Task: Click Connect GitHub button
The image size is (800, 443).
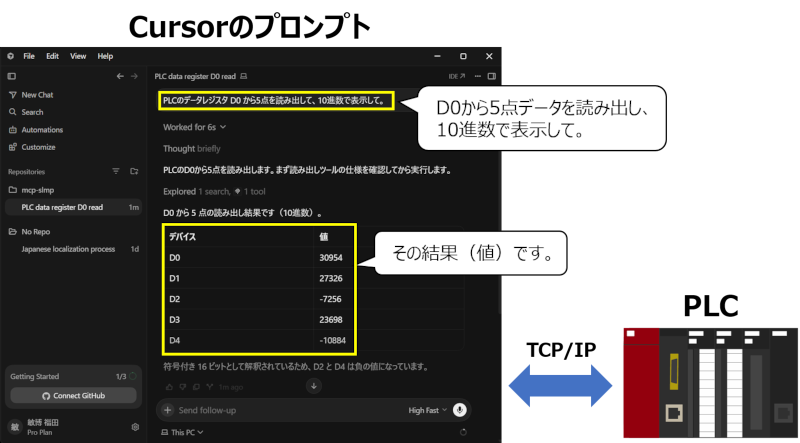Action: [73, 396]
